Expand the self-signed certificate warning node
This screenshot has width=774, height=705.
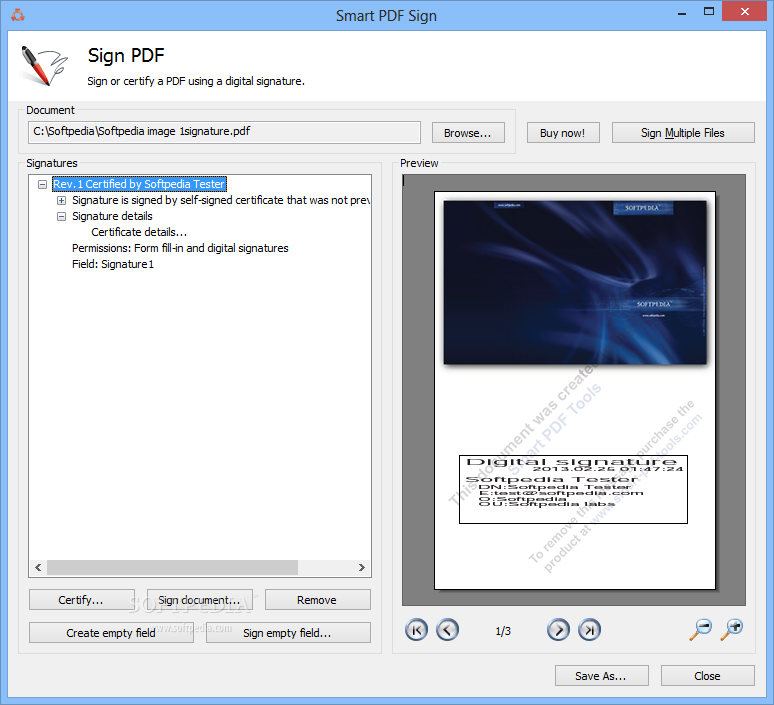click(x=61, y=200)
